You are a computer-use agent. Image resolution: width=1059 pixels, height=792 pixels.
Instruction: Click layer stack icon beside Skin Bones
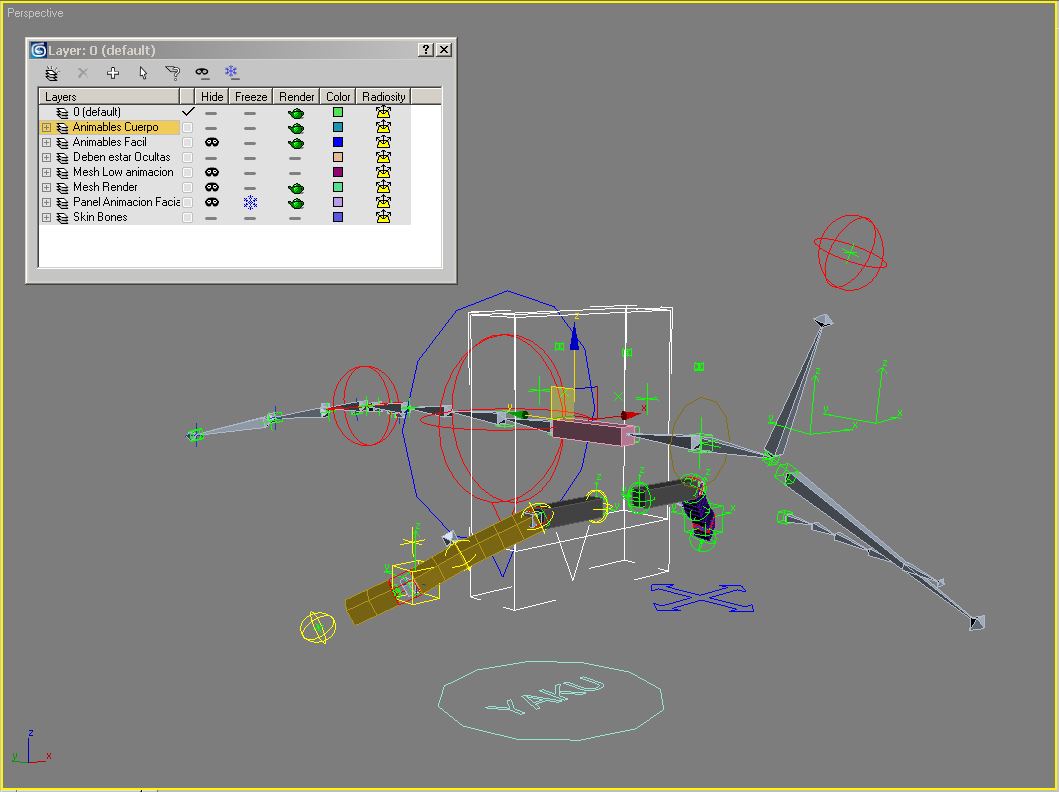62,217
